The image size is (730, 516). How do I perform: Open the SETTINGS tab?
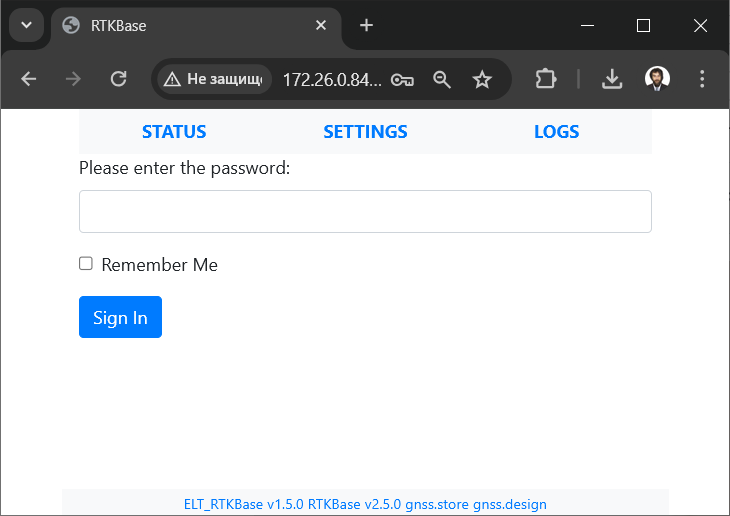(365, 132)
